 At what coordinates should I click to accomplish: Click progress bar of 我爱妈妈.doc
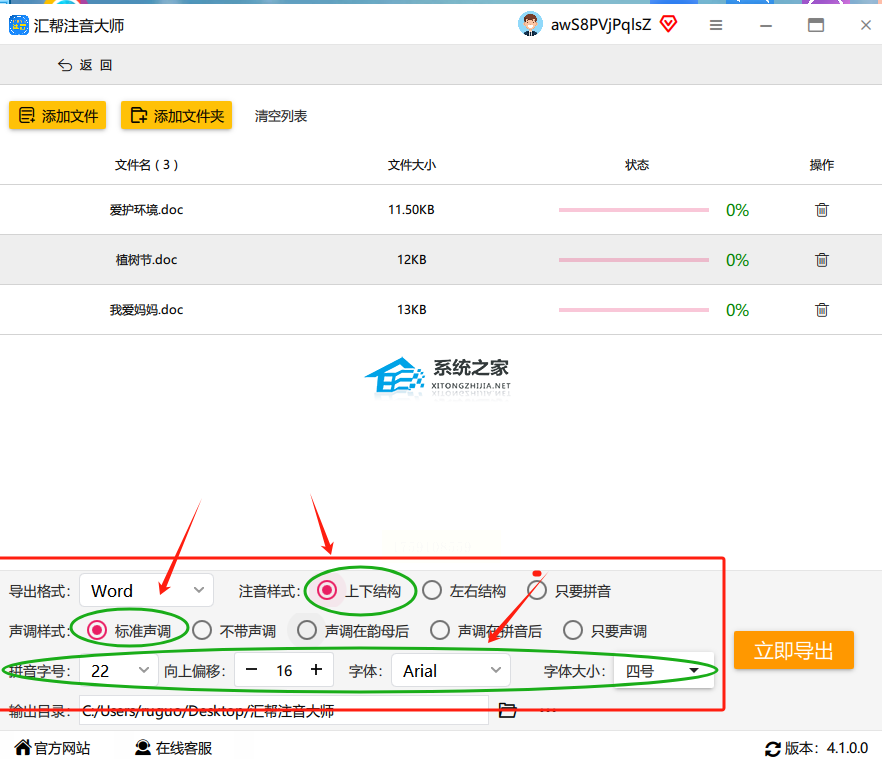633,310
